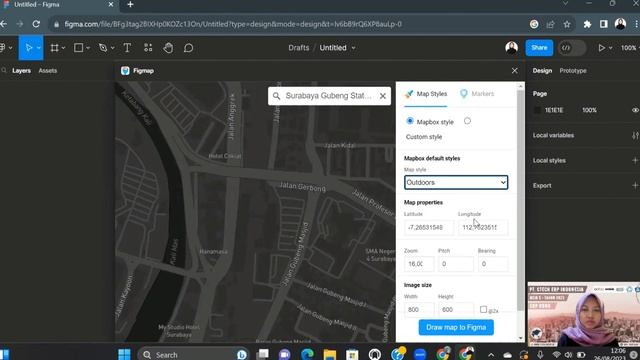
Task: Open Microsoft Edge from taskbar
Action: [x=307, y=354]
